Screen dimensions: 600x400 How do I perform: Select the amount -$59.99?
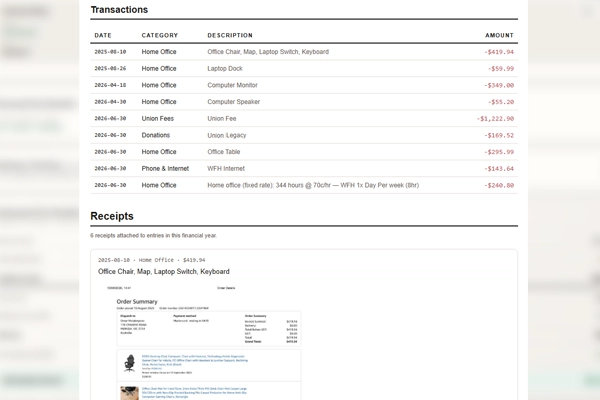[501, 69]
